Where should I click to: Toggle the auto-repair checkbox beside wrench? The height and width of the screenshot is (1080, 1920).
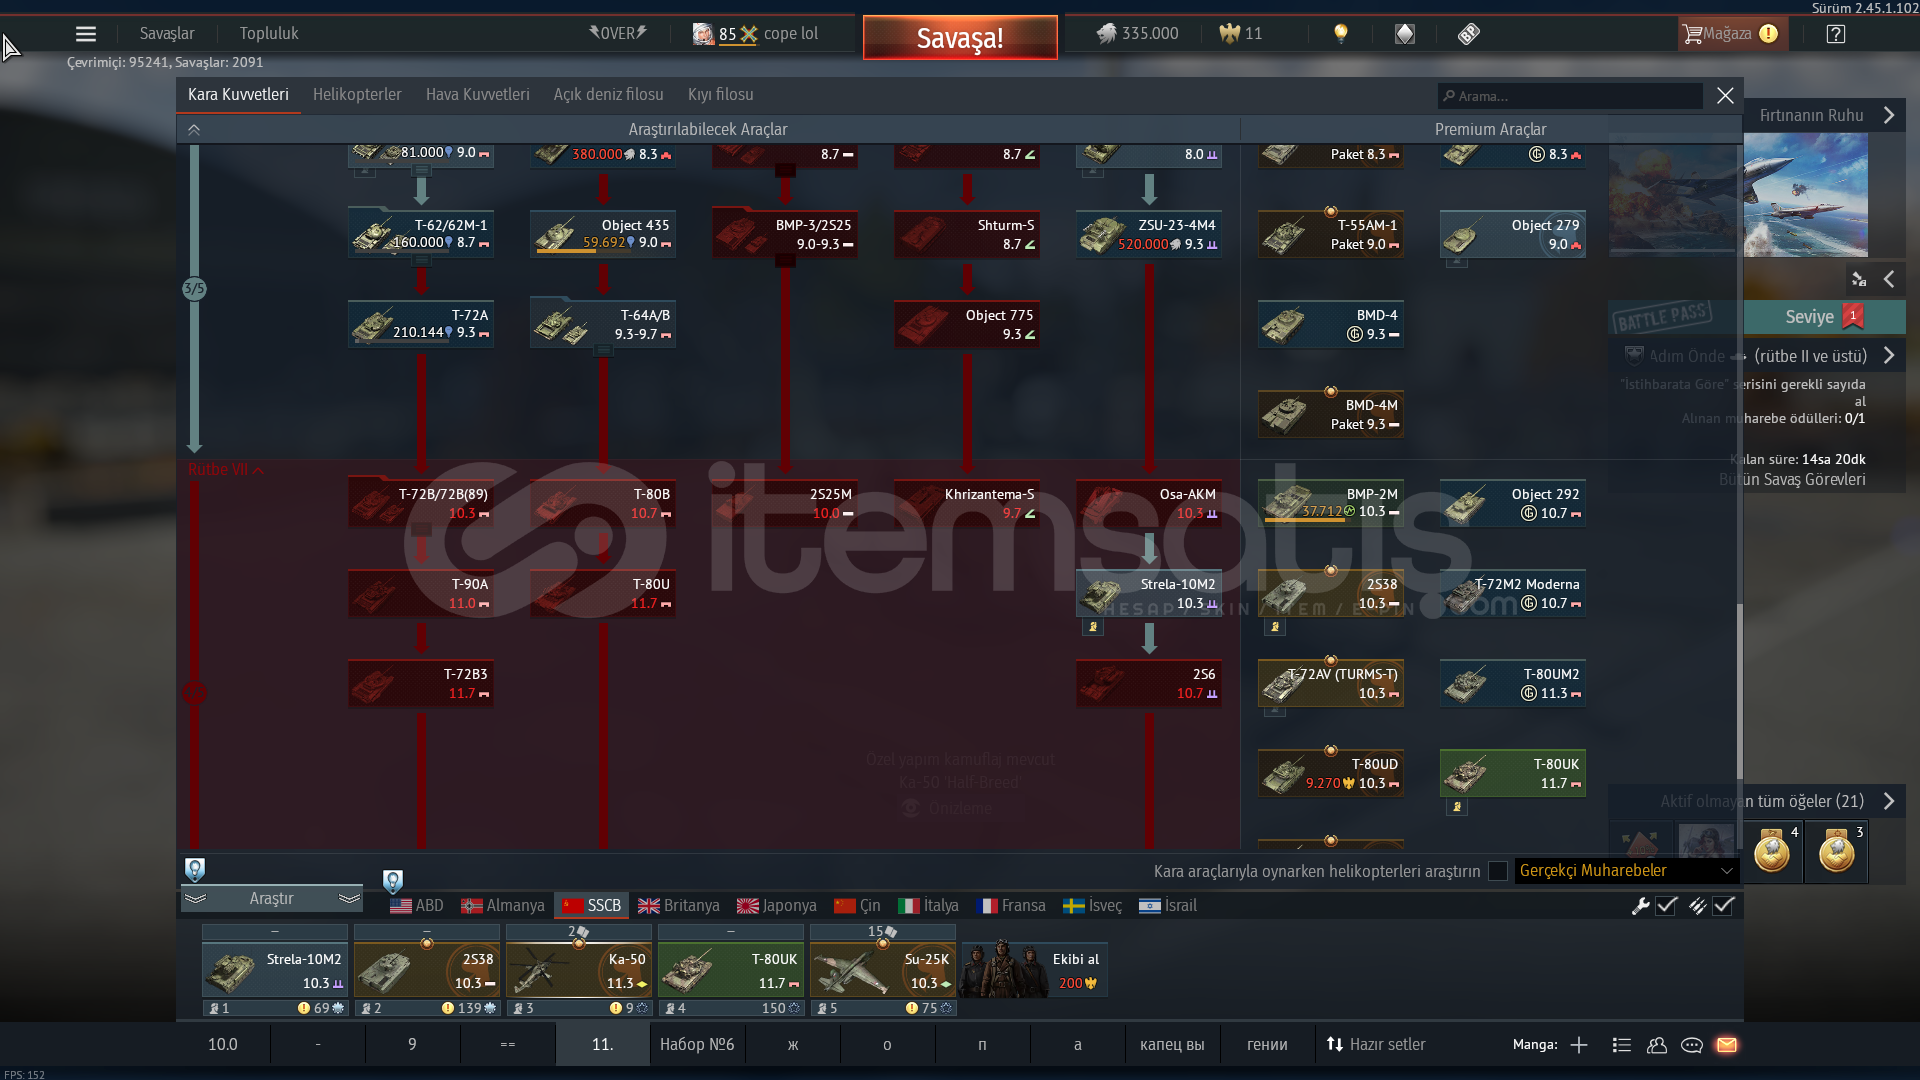coord(1666,906)
